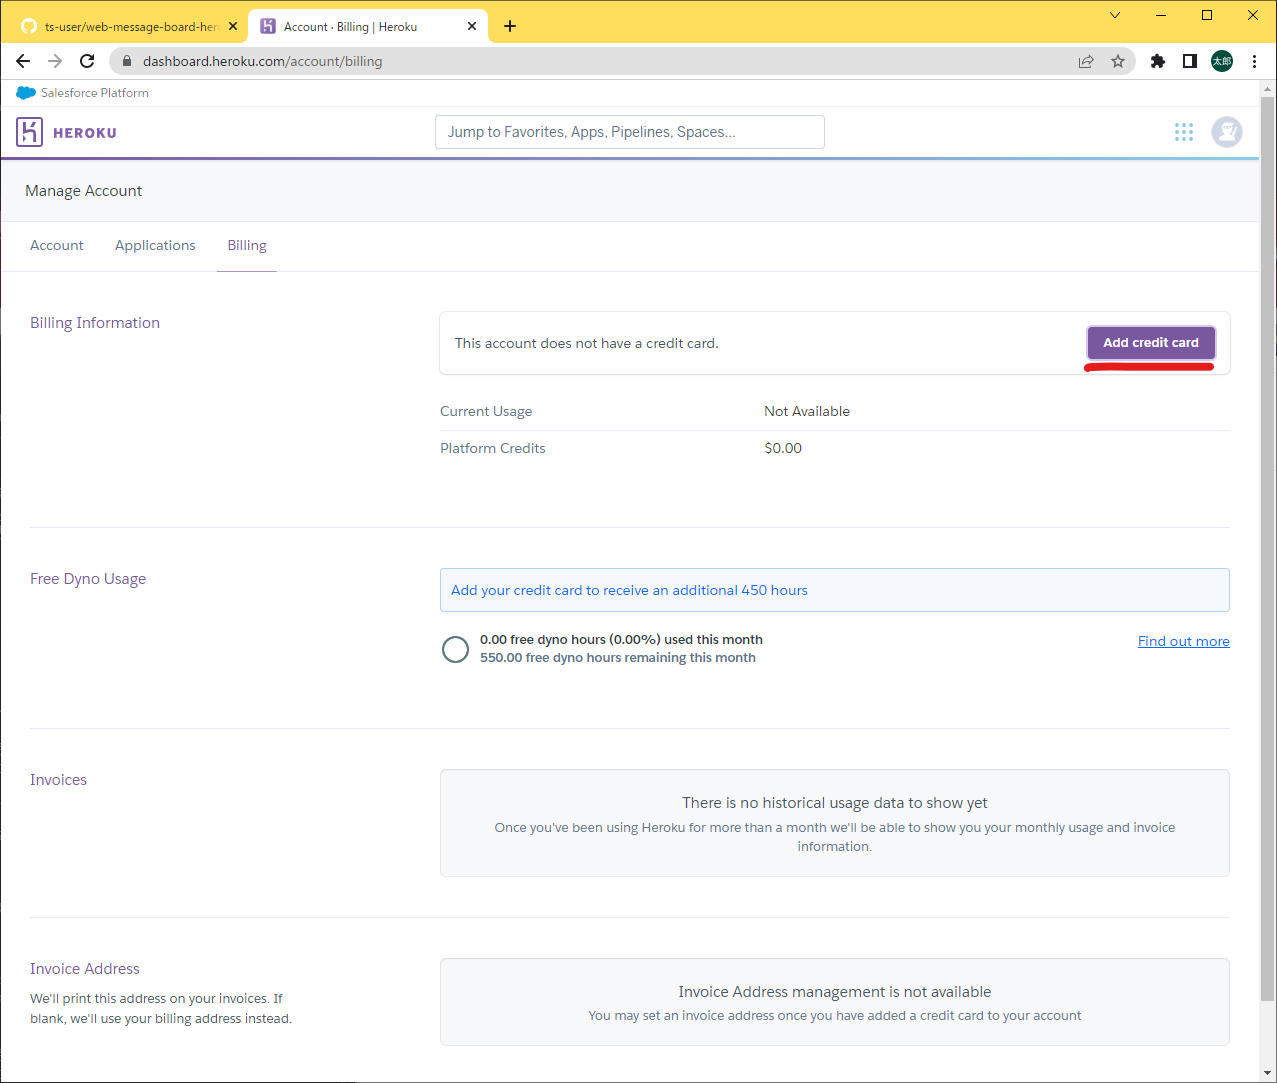Click the Heroku logo icon
Viewport: 1277px width, 1083px height.
coord(29,132)
